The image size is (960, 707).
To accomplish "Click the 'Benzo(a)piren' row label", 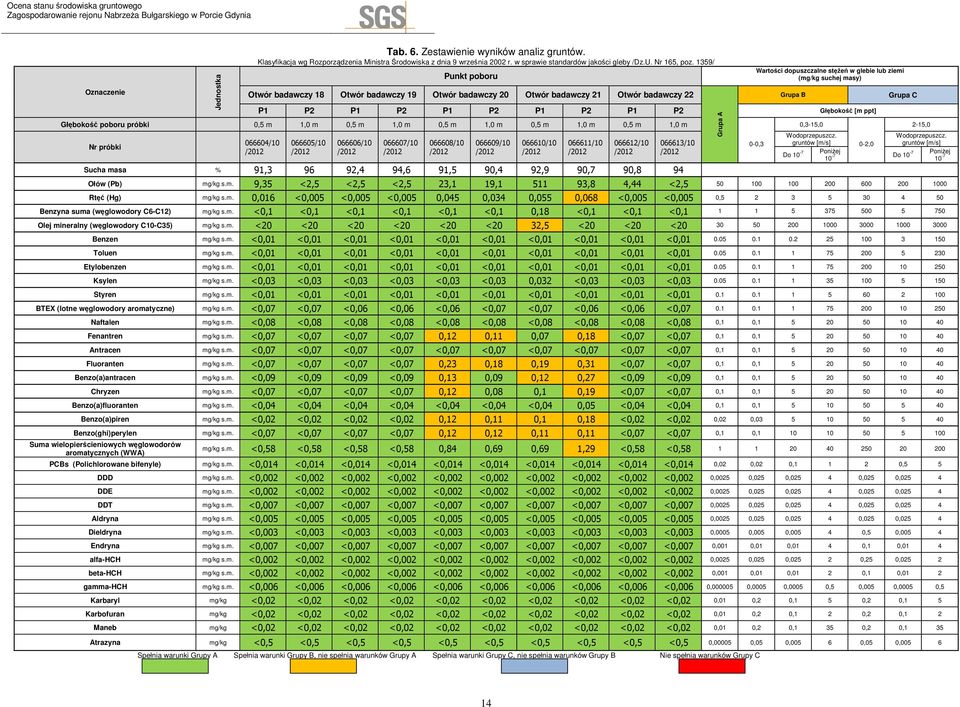I will 105,419.
